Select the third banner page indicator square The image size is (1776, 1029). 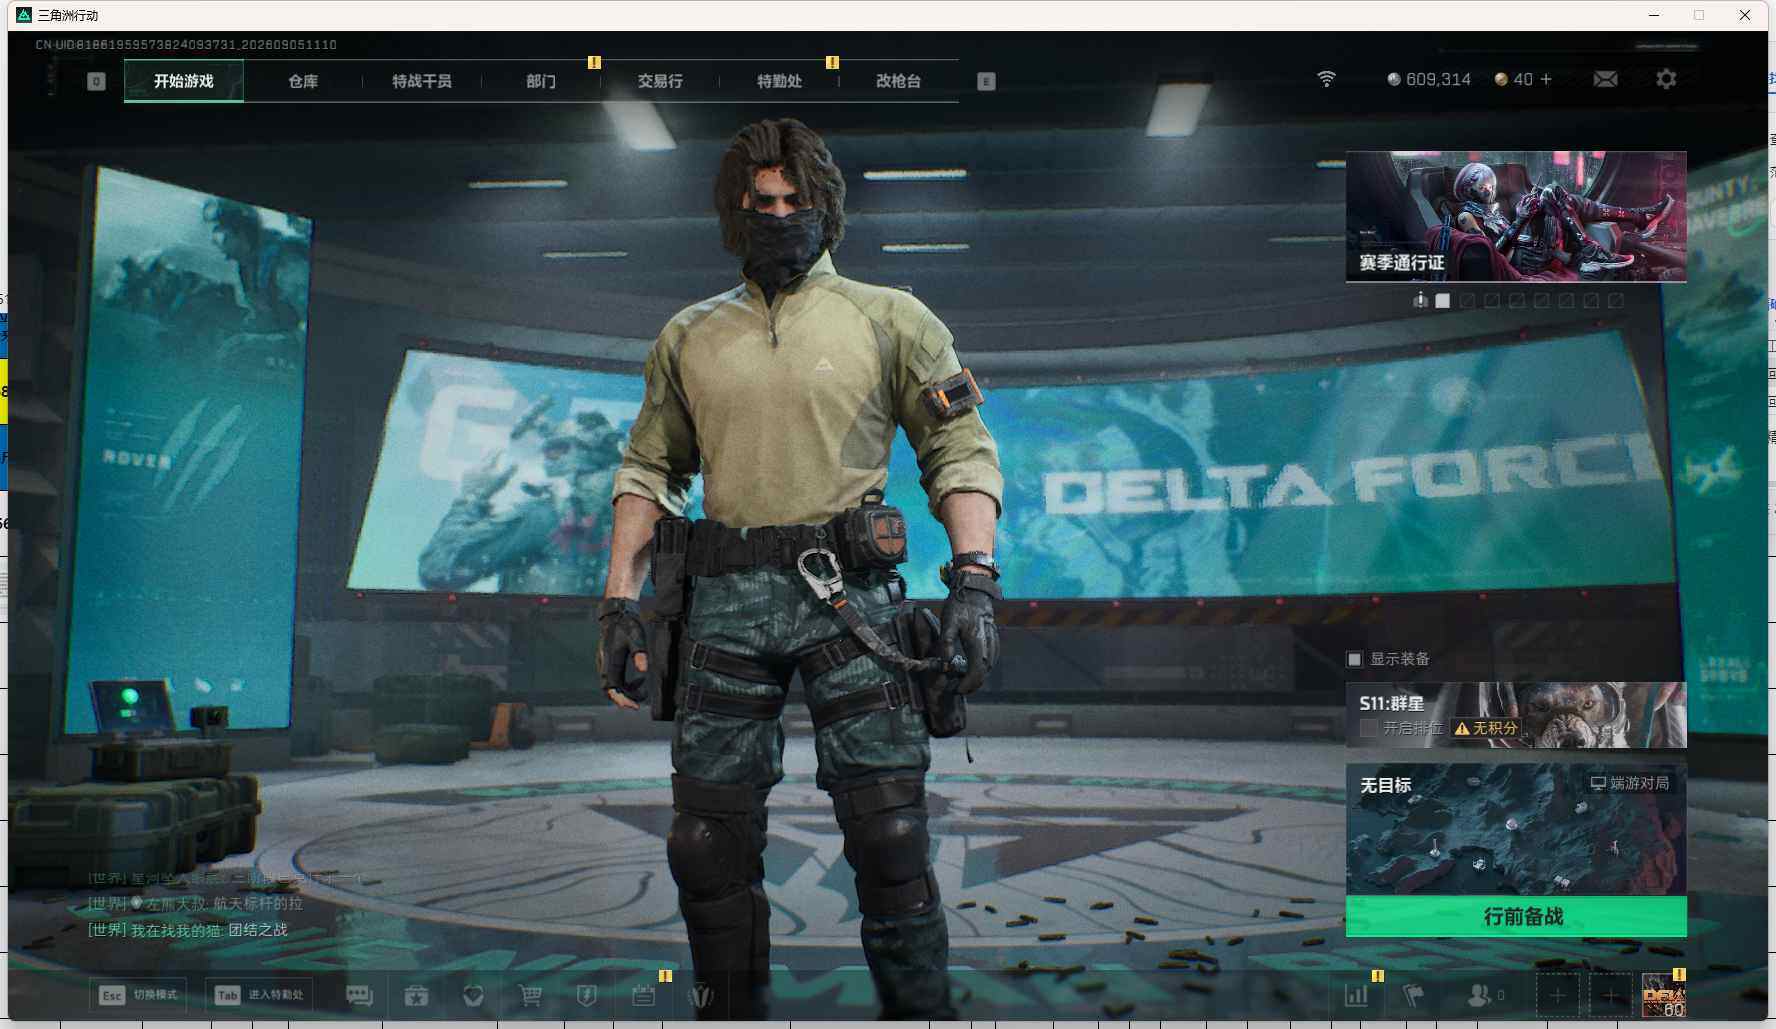pyautogui.click(x=1492, y=300)
